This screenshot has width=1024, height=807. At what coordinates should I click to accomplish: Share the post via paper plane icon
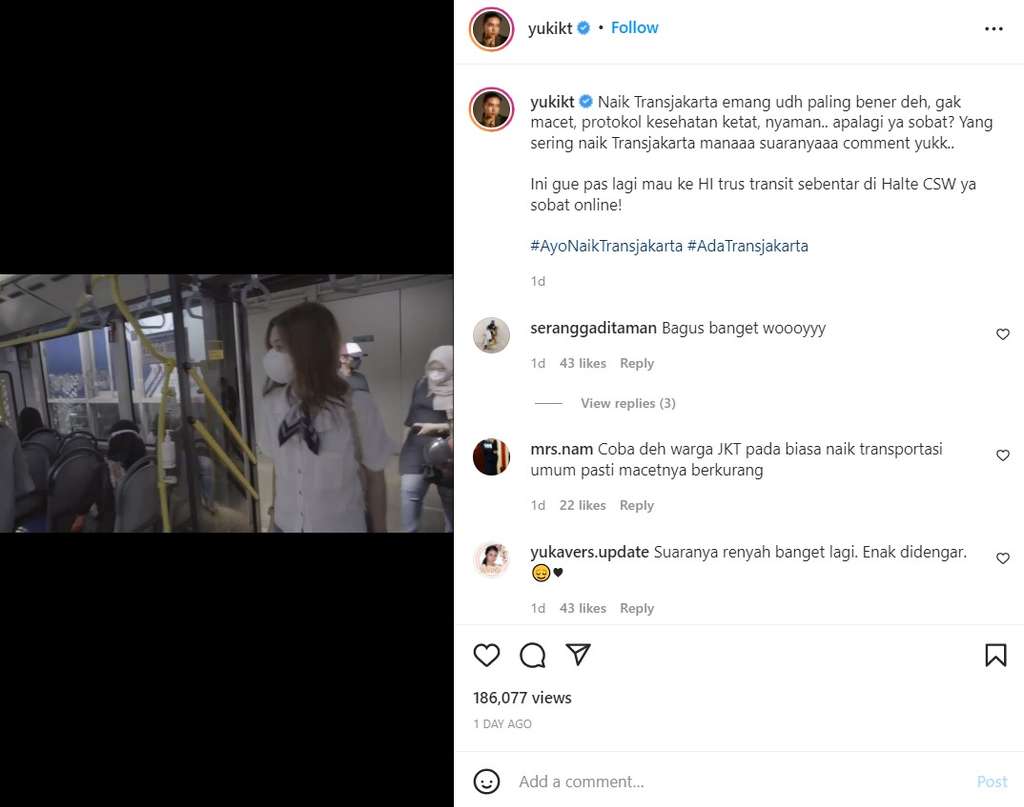click(x=578, y=654)
